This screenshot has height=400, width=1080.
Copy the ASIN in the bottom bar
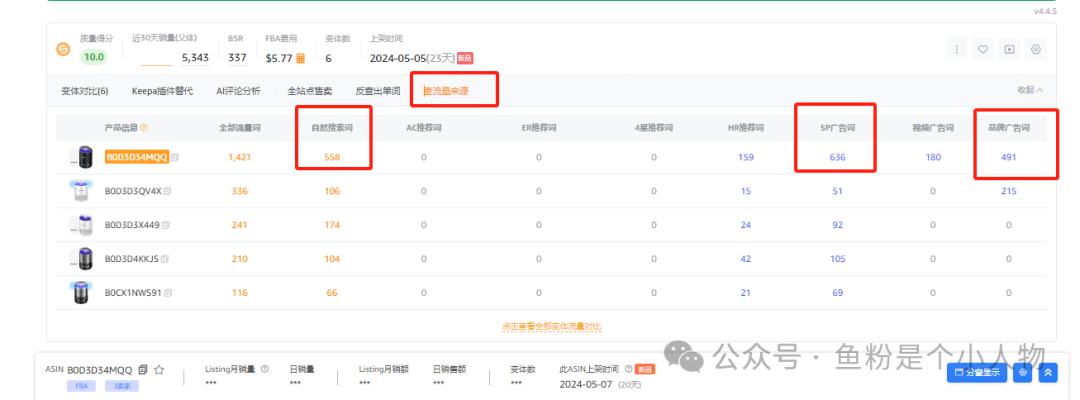tap(143, 370)
